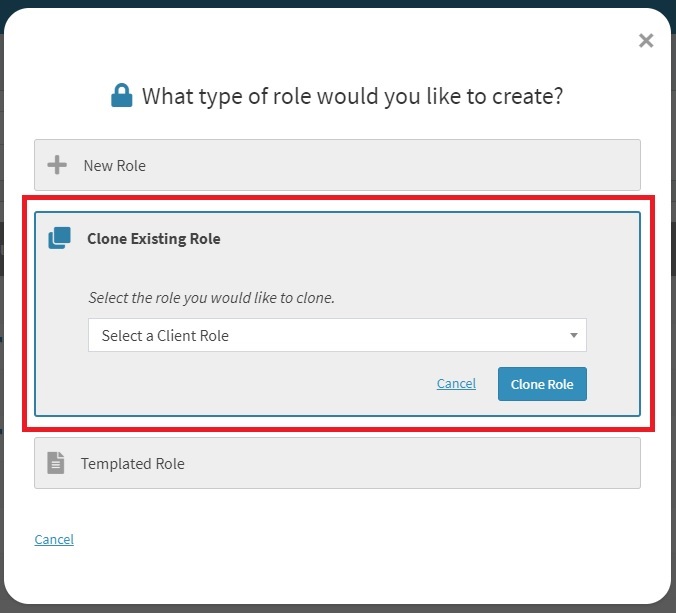Viewport: 676px width, 613px height.
Task: Click the plus icon for New Role
Action: click(x=58, y=165)
